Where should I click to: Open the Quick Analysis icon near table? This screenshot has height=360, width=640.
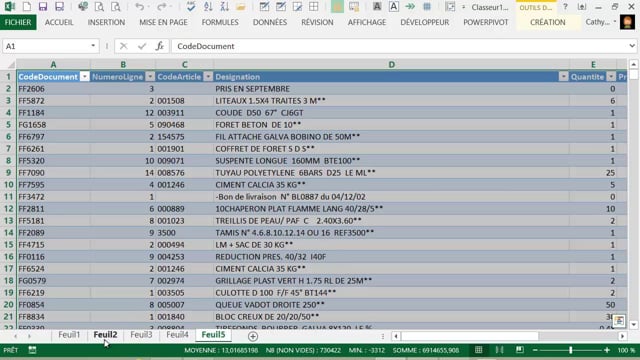click(619, 321)
